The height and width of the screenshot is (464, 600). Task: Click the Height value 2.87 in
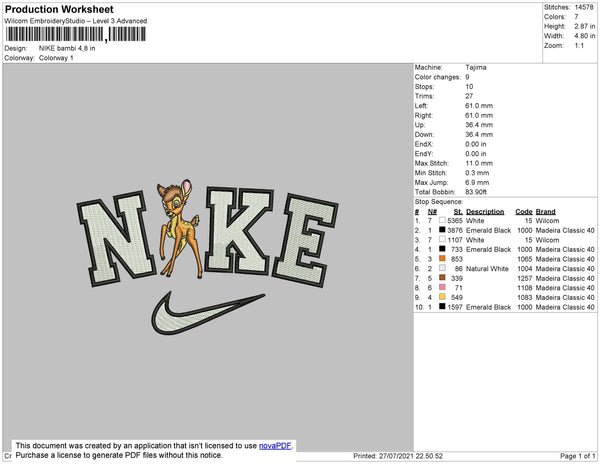585,26
